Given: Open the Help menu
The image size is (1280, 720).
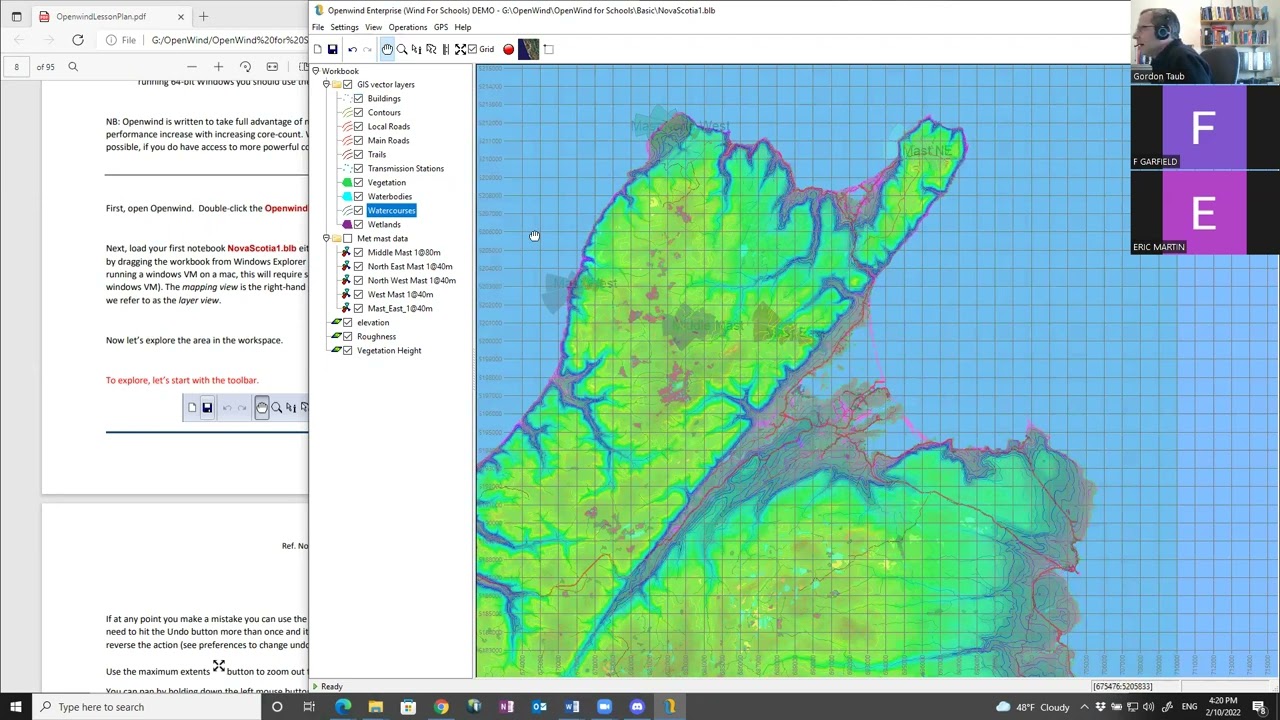Looking at the screenshot, I should (x=462, y=27).
